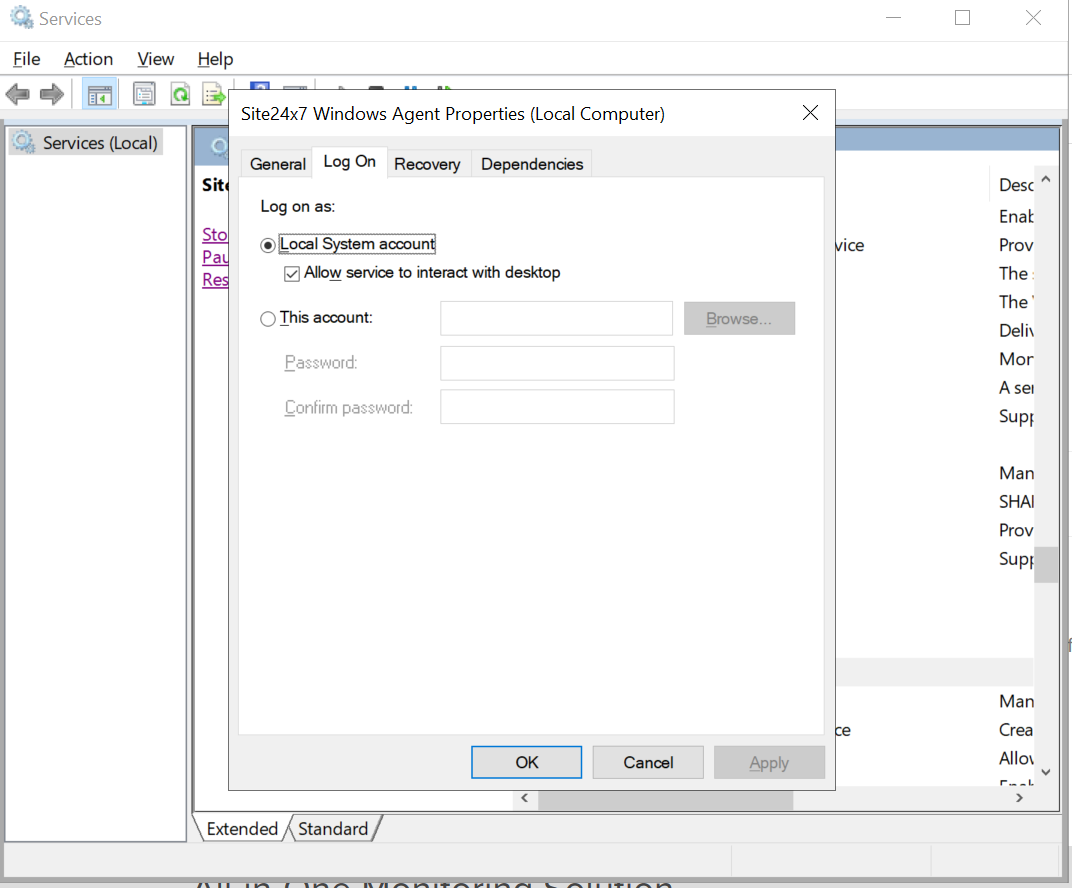Refresh the services list with the toolbar icon
The image size is (1072, 888).
[x=180, y=94]
